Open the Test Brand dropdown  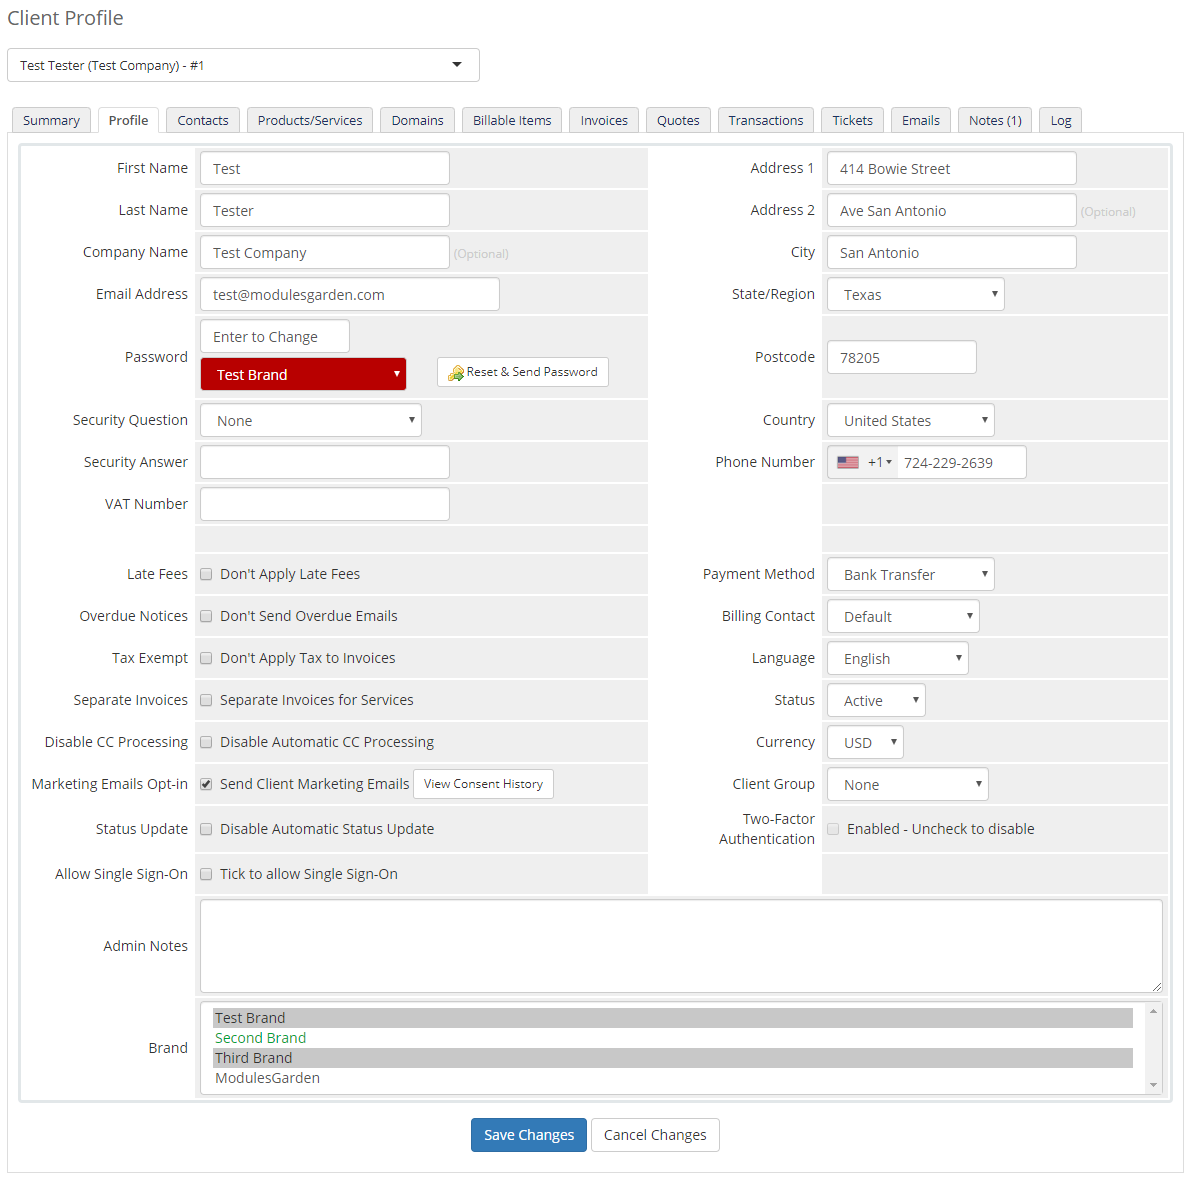(302, 374)
